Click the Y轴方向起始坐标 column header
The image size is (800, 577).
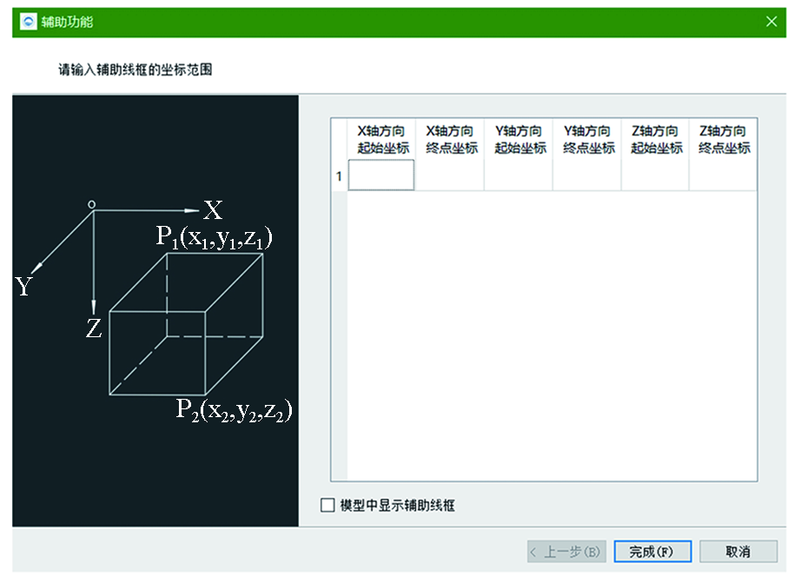pos(519,139)
